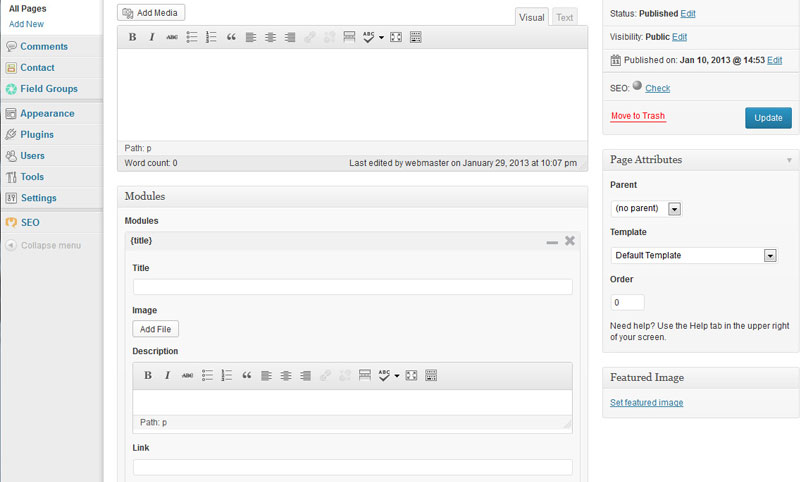Click the Add New page link
800x482 pixels.
(x=27, y=24)
